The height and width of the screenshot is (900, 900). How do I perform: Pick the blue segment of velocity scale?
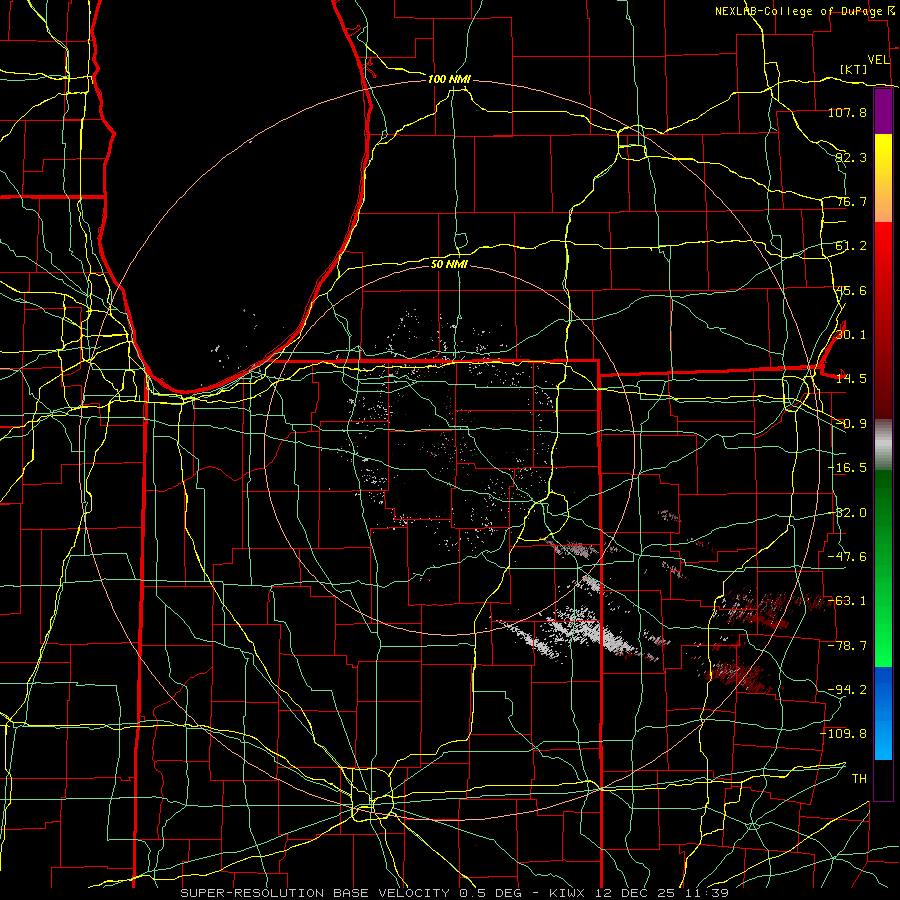(x=883, y=713)
